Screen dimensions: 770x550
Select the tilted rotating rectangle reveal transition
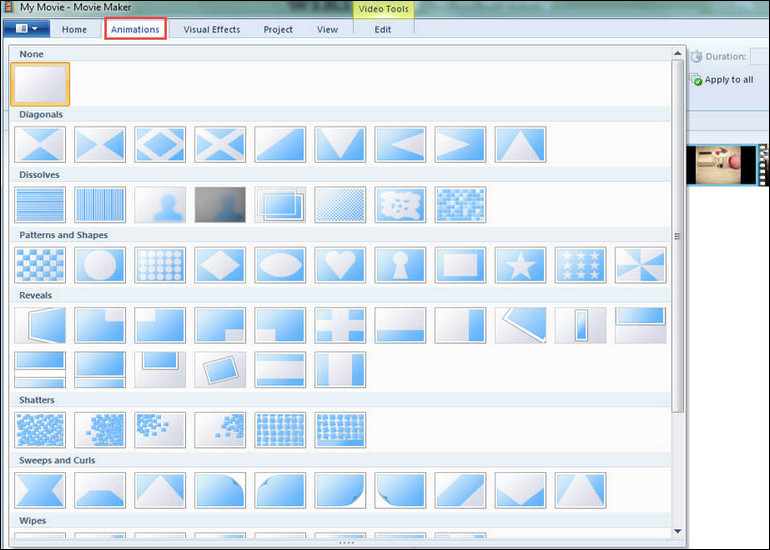[x=220, y=370]
